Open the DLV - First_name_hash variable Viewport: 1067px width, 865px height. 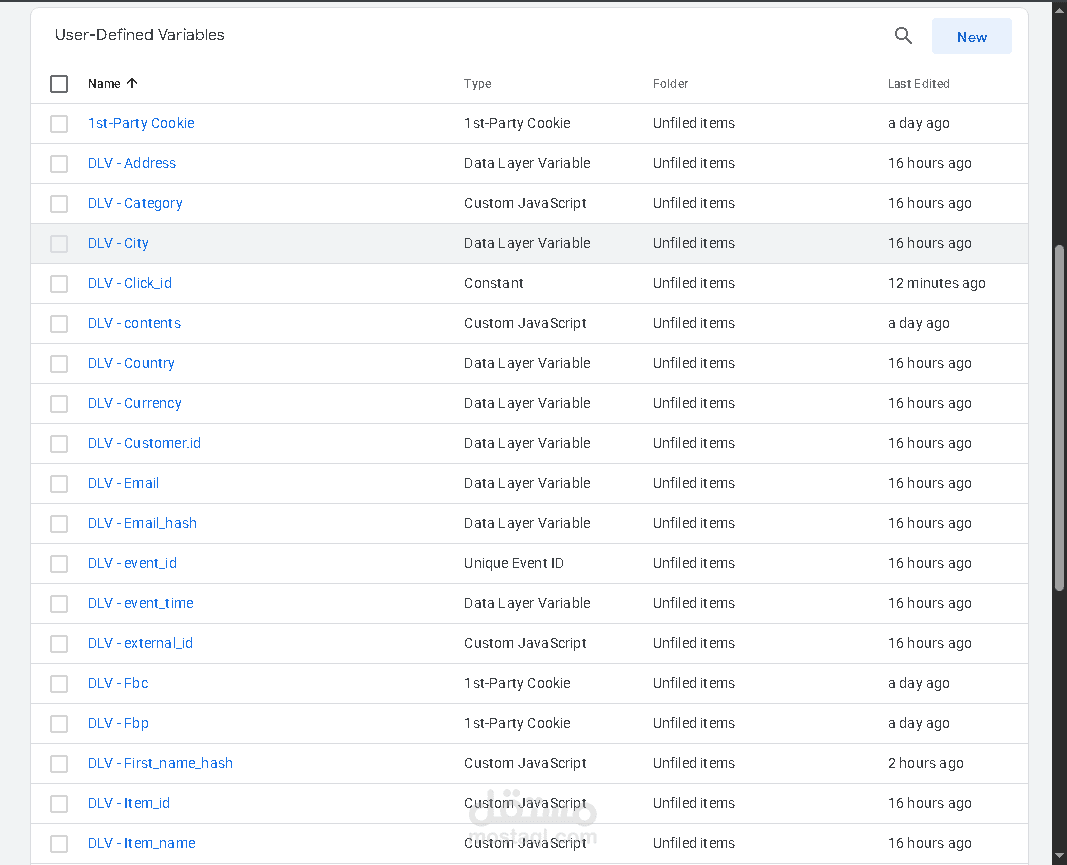coord(160,763)
